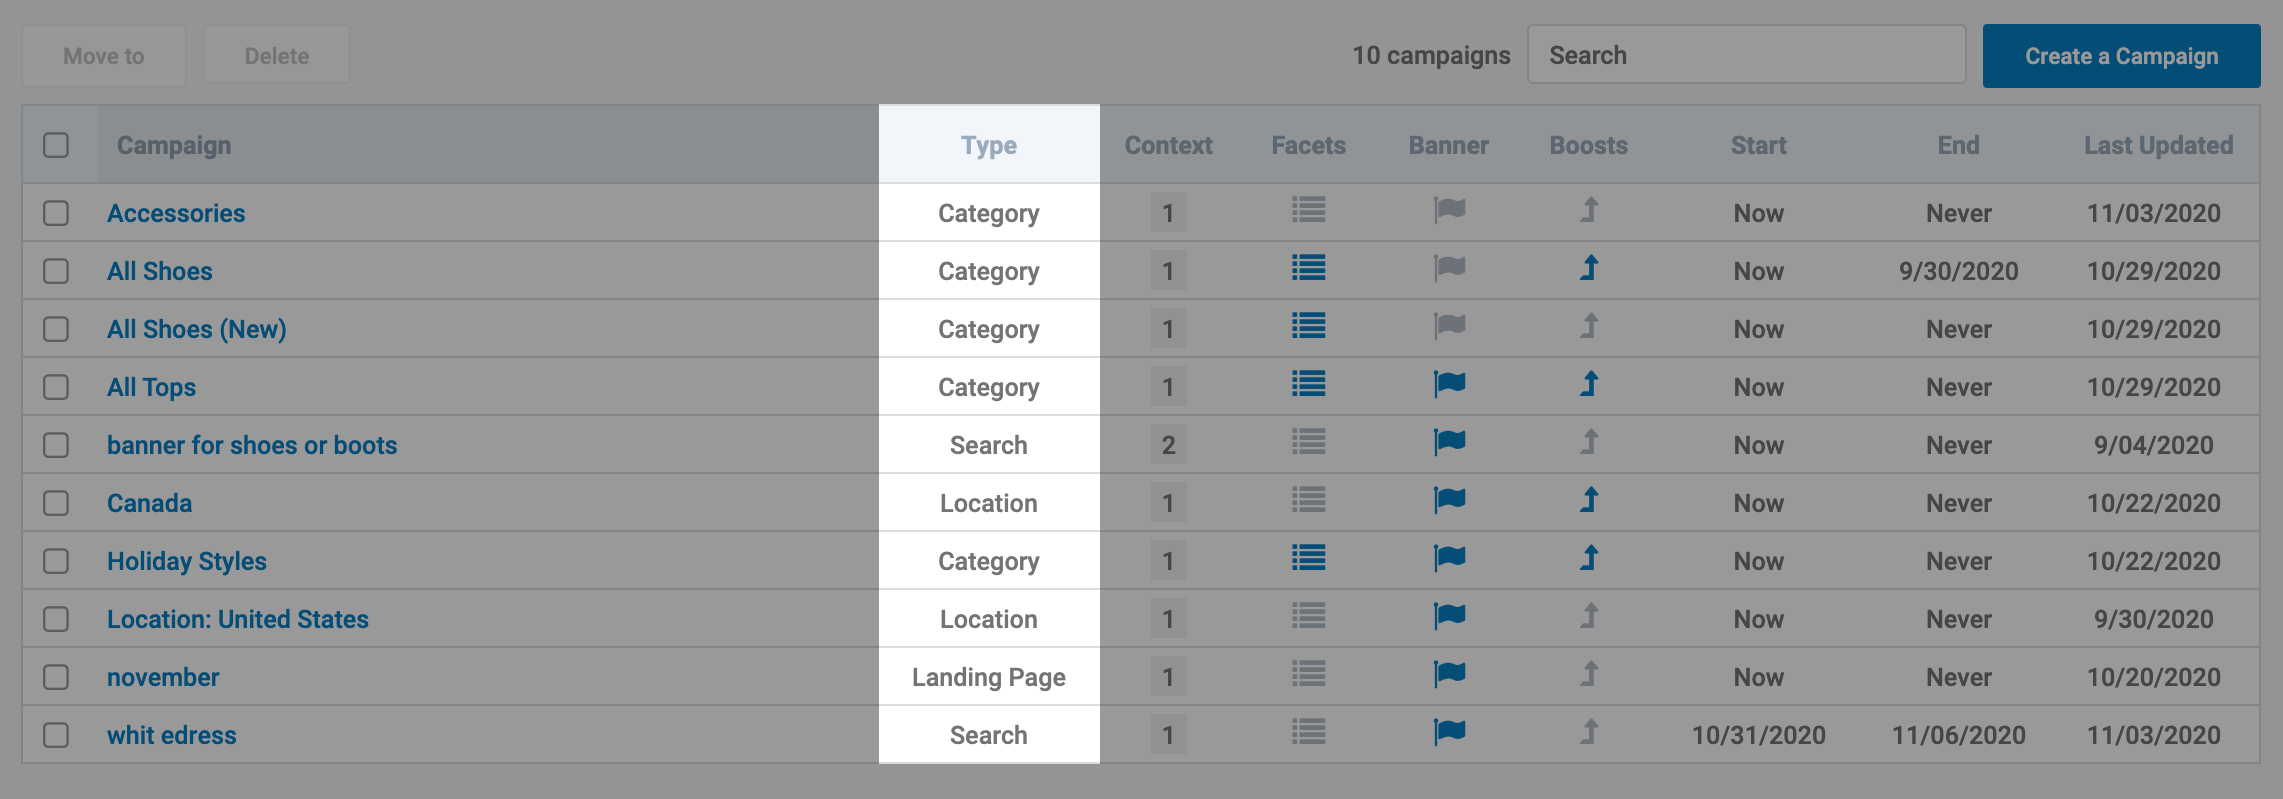This screenshot has width=2283, height=799.
Task: Click the boost arrow icon for Accessories
Action: point(1589,210)
